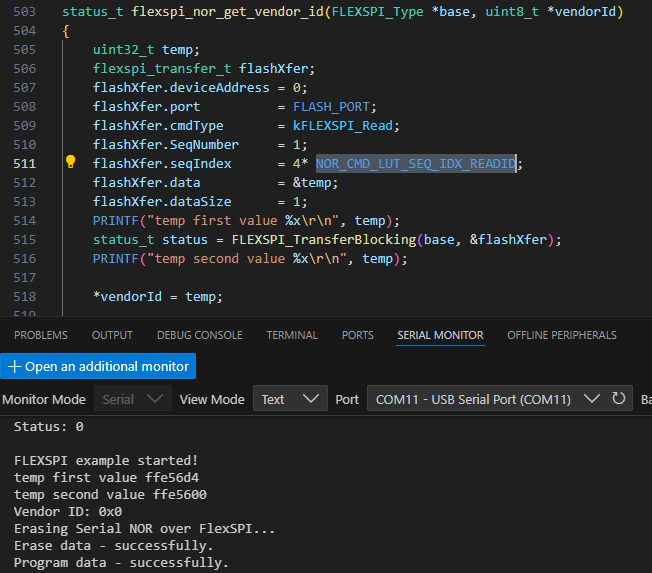The width and height of the screenshot is (652, 573).
Task: Click the uint32_t temp declaration on line 505
Action: tap(146, 50)
